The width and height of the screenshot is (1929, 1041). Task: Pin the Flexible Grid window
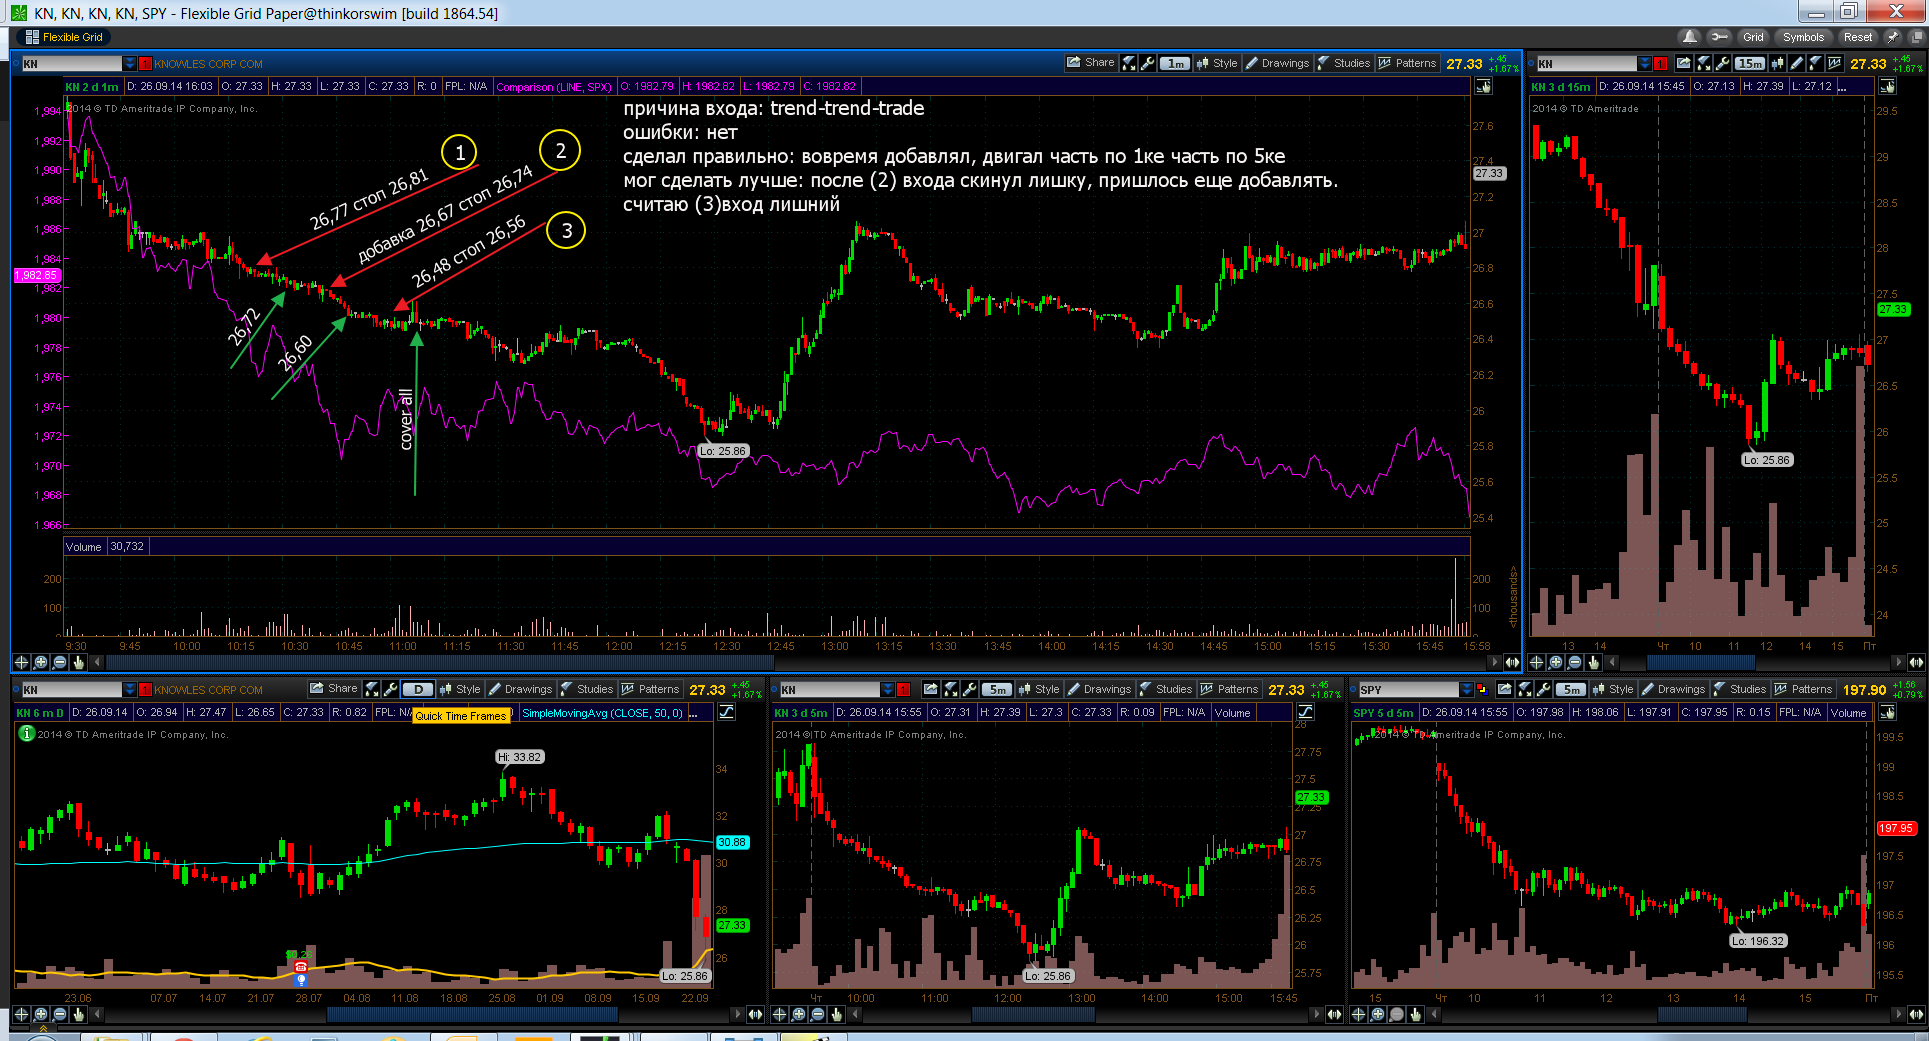click(x=1893, y=37)
